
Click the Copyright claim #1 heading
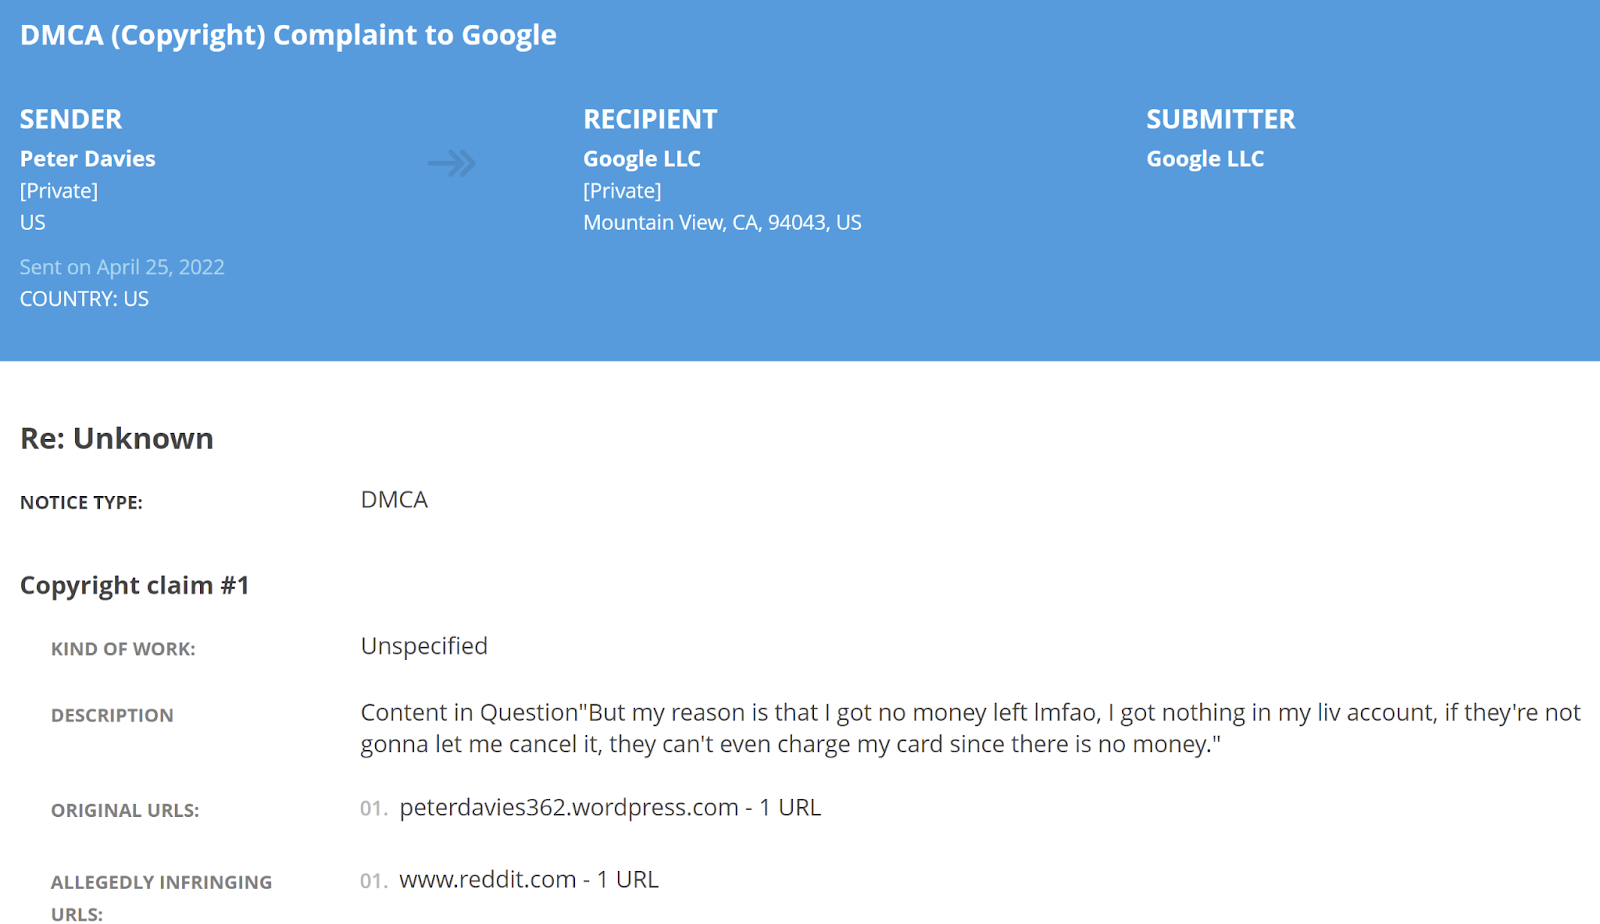(135, 585)
